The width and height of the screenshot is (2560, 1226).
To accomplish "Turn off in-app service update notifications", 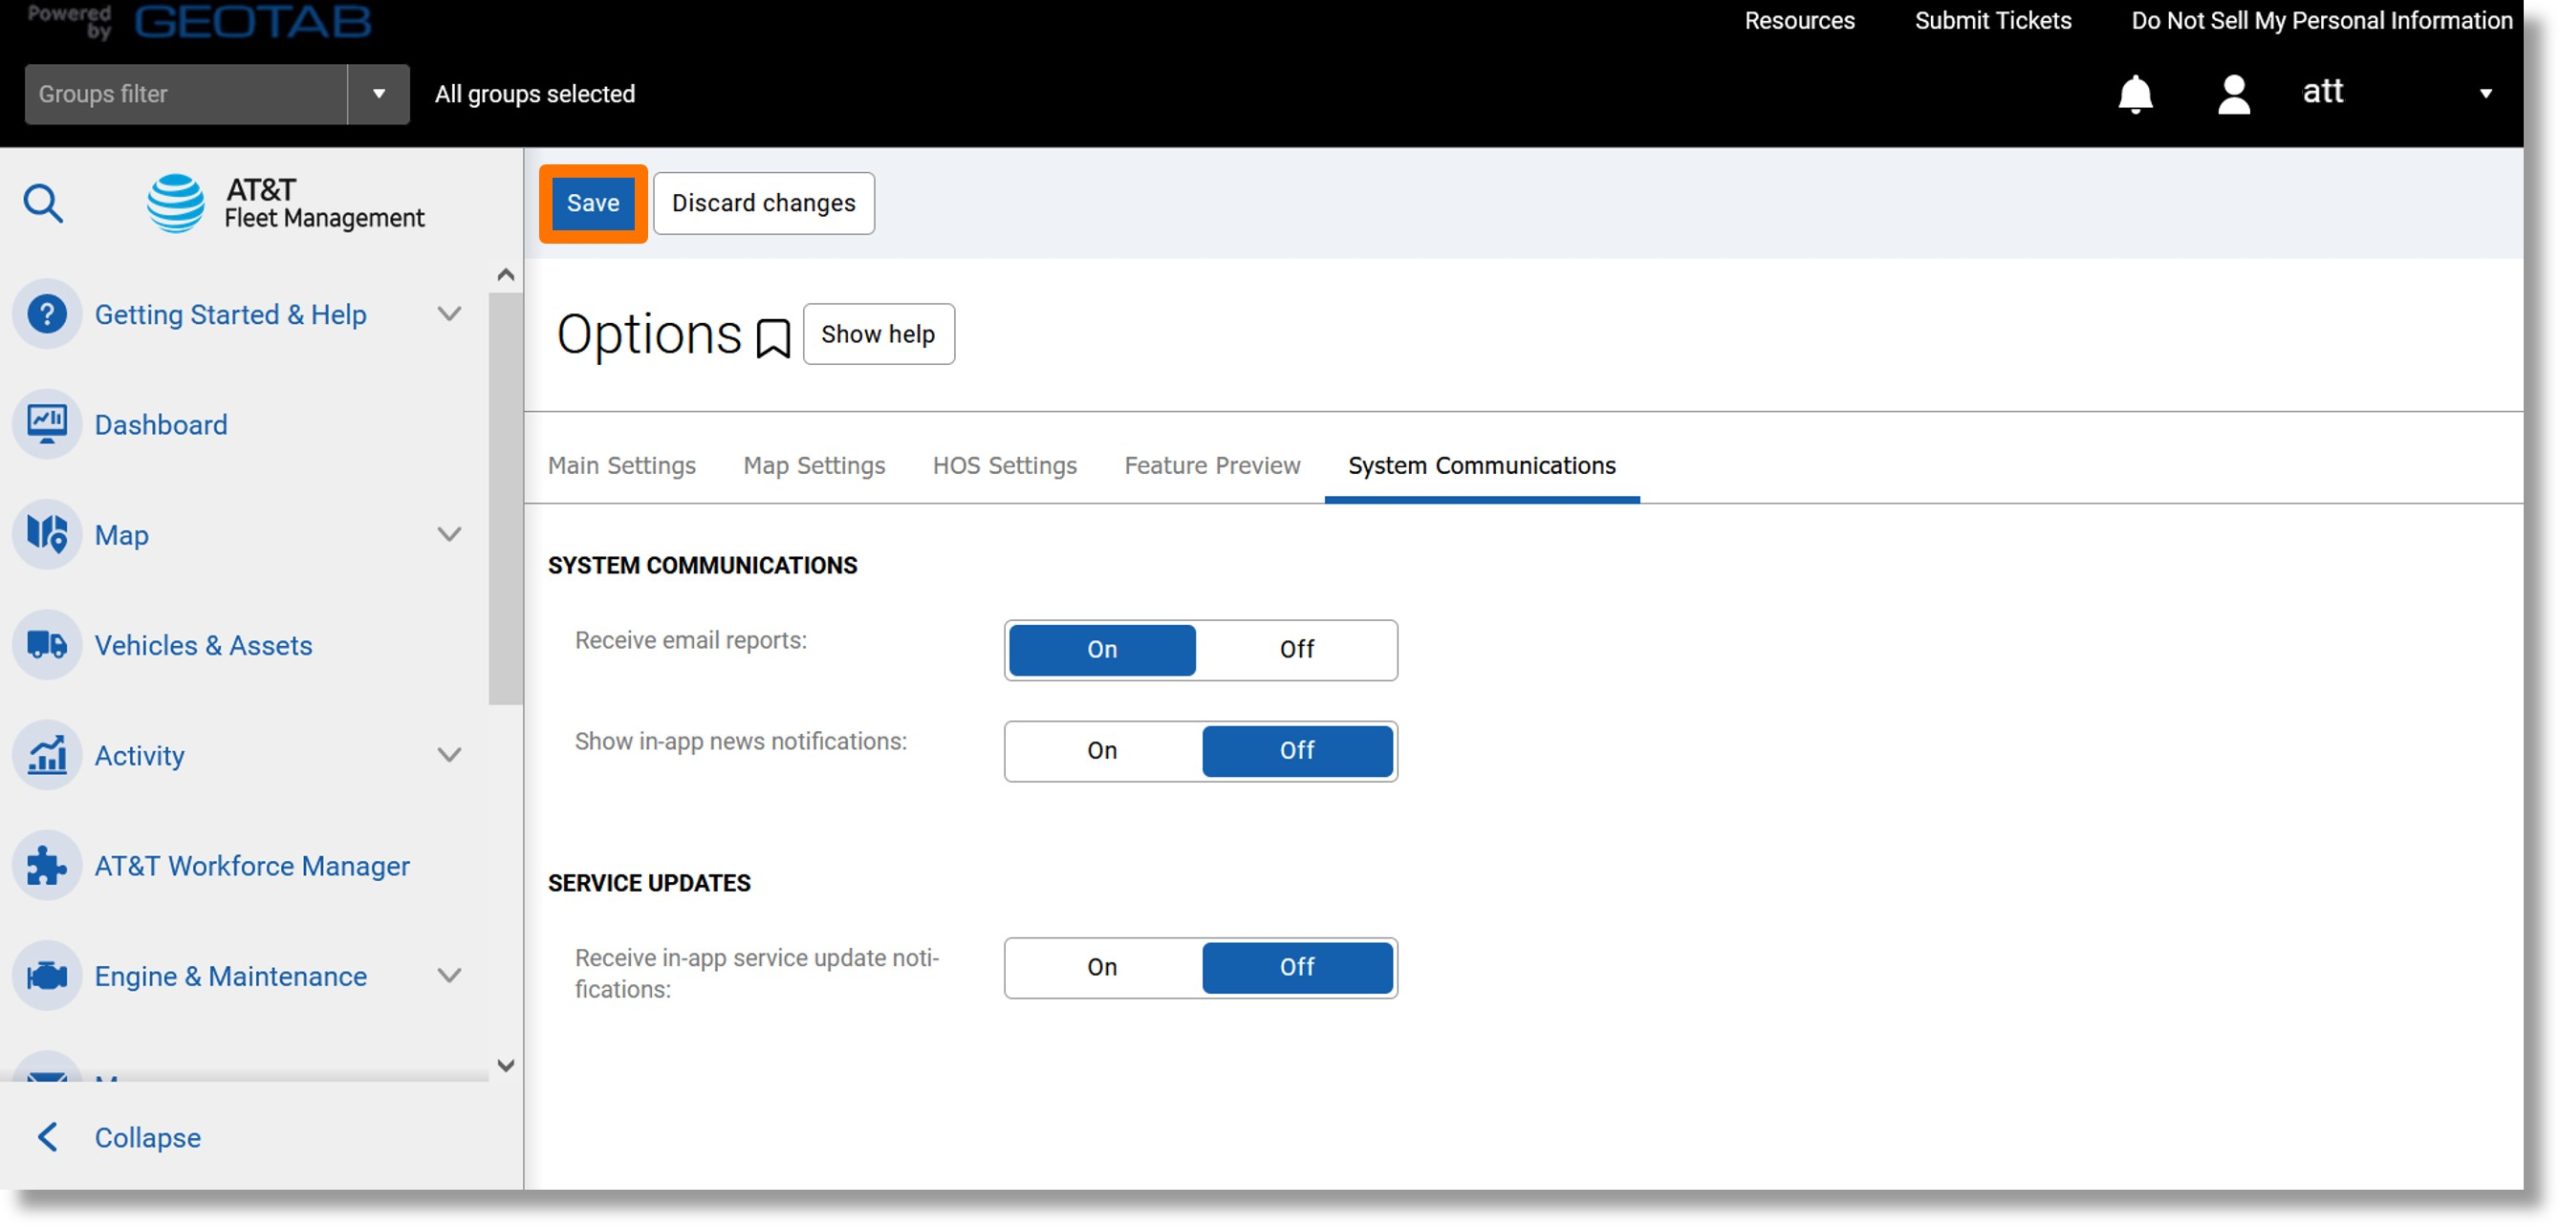I will 1297,967.
